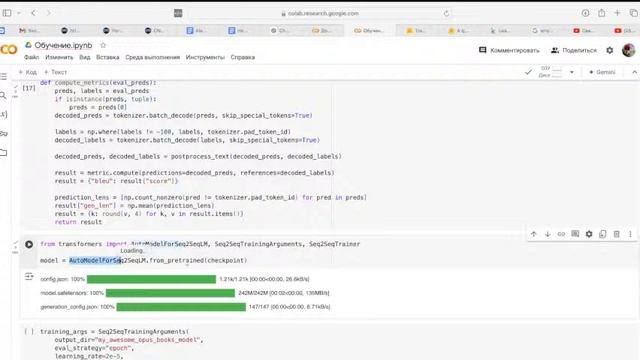Open search sidebar icon
The width and height of the screenshot is (640, 360).
3,96
